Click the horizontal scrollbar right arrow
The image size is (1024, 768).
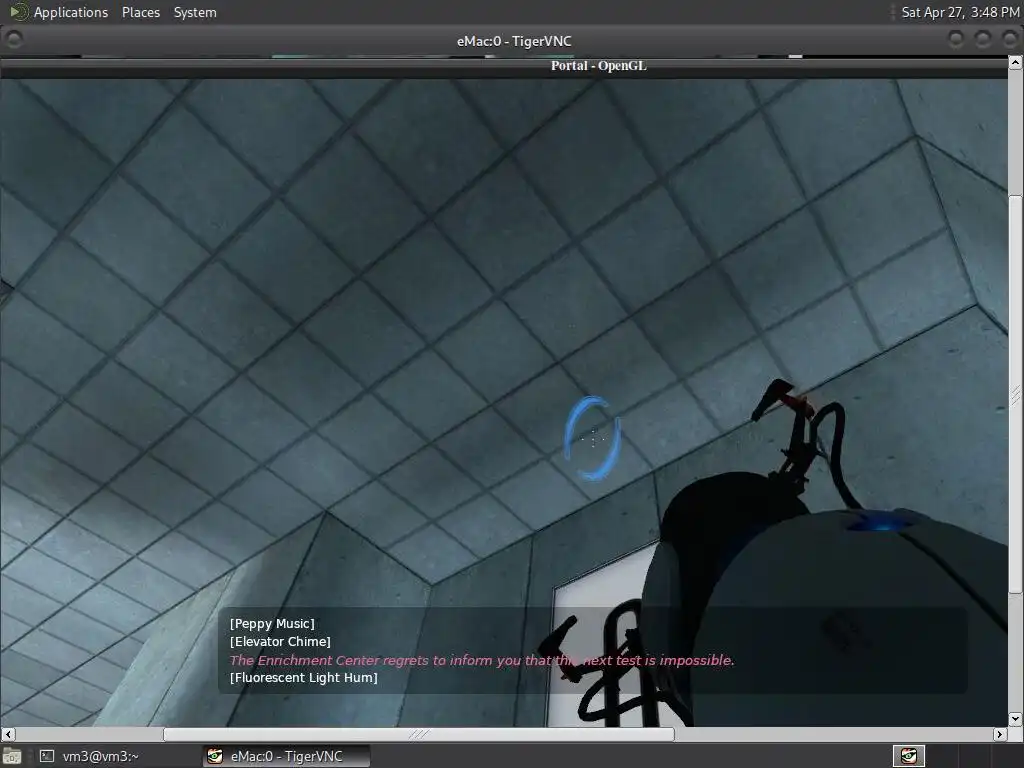pos(999,734)
